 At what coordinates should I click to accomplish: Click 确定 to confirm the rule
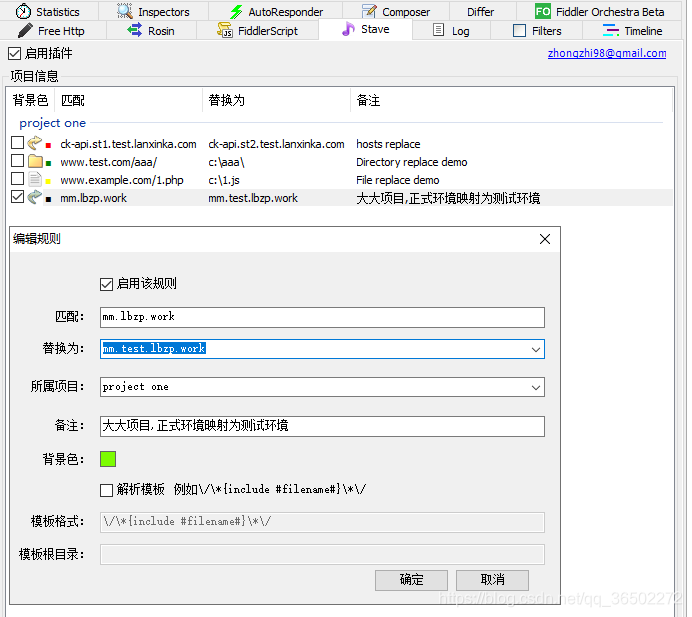click(x=411, y=580)
